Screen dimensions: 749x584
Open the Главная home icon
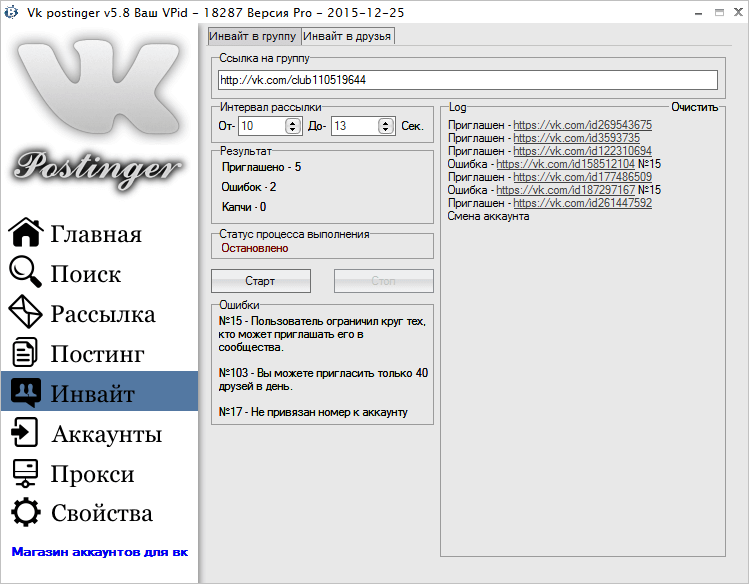click(x=26, y=233)
